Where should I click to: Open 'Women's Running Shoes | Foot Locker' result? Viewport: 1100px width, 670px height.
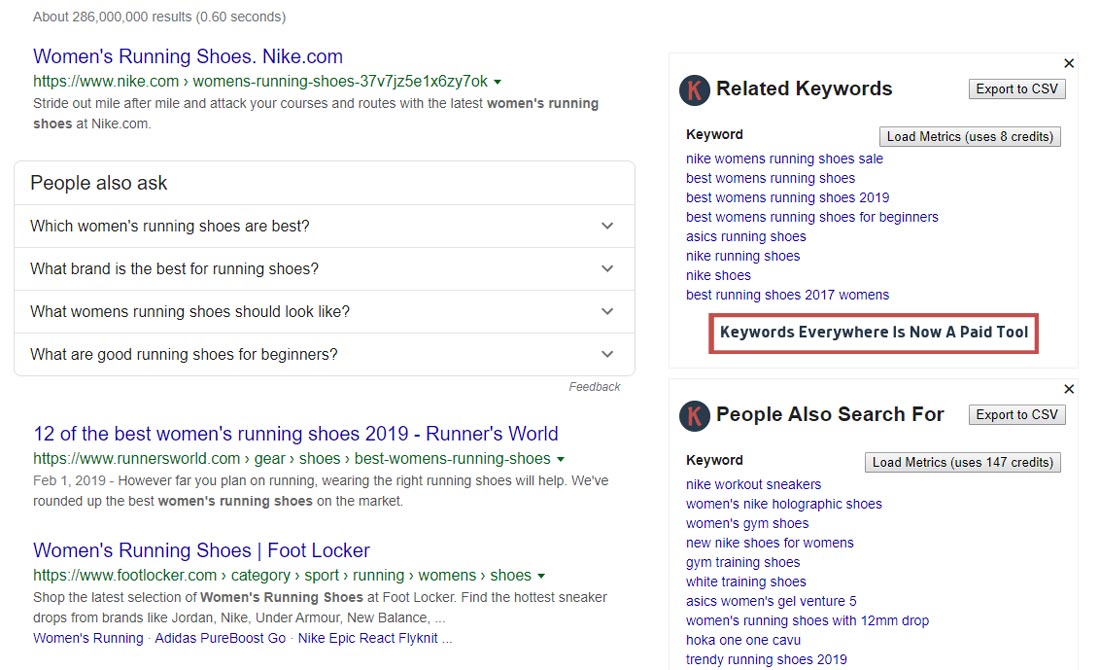click(x=201, y=550)
